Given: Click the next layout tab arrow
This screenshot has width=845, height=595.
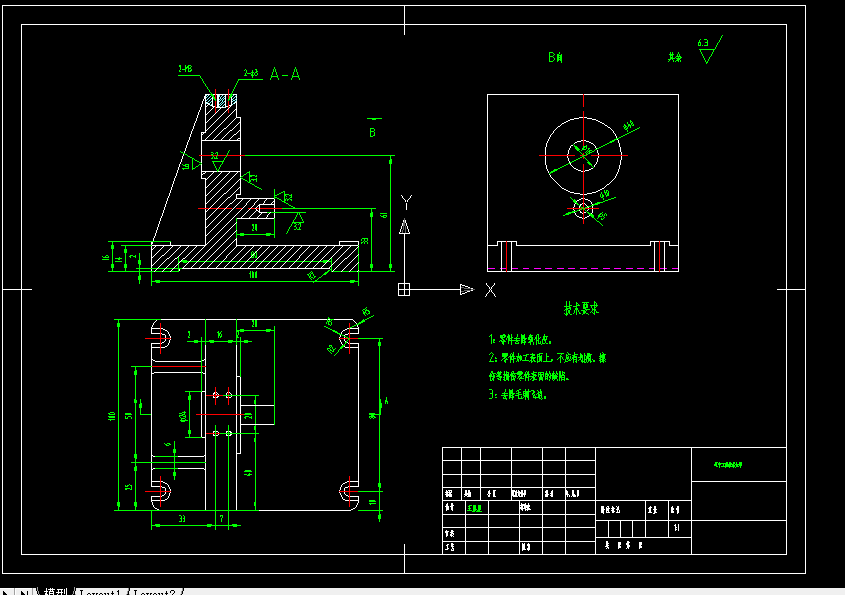Looking at the screenshot, I should coord(8,592).
